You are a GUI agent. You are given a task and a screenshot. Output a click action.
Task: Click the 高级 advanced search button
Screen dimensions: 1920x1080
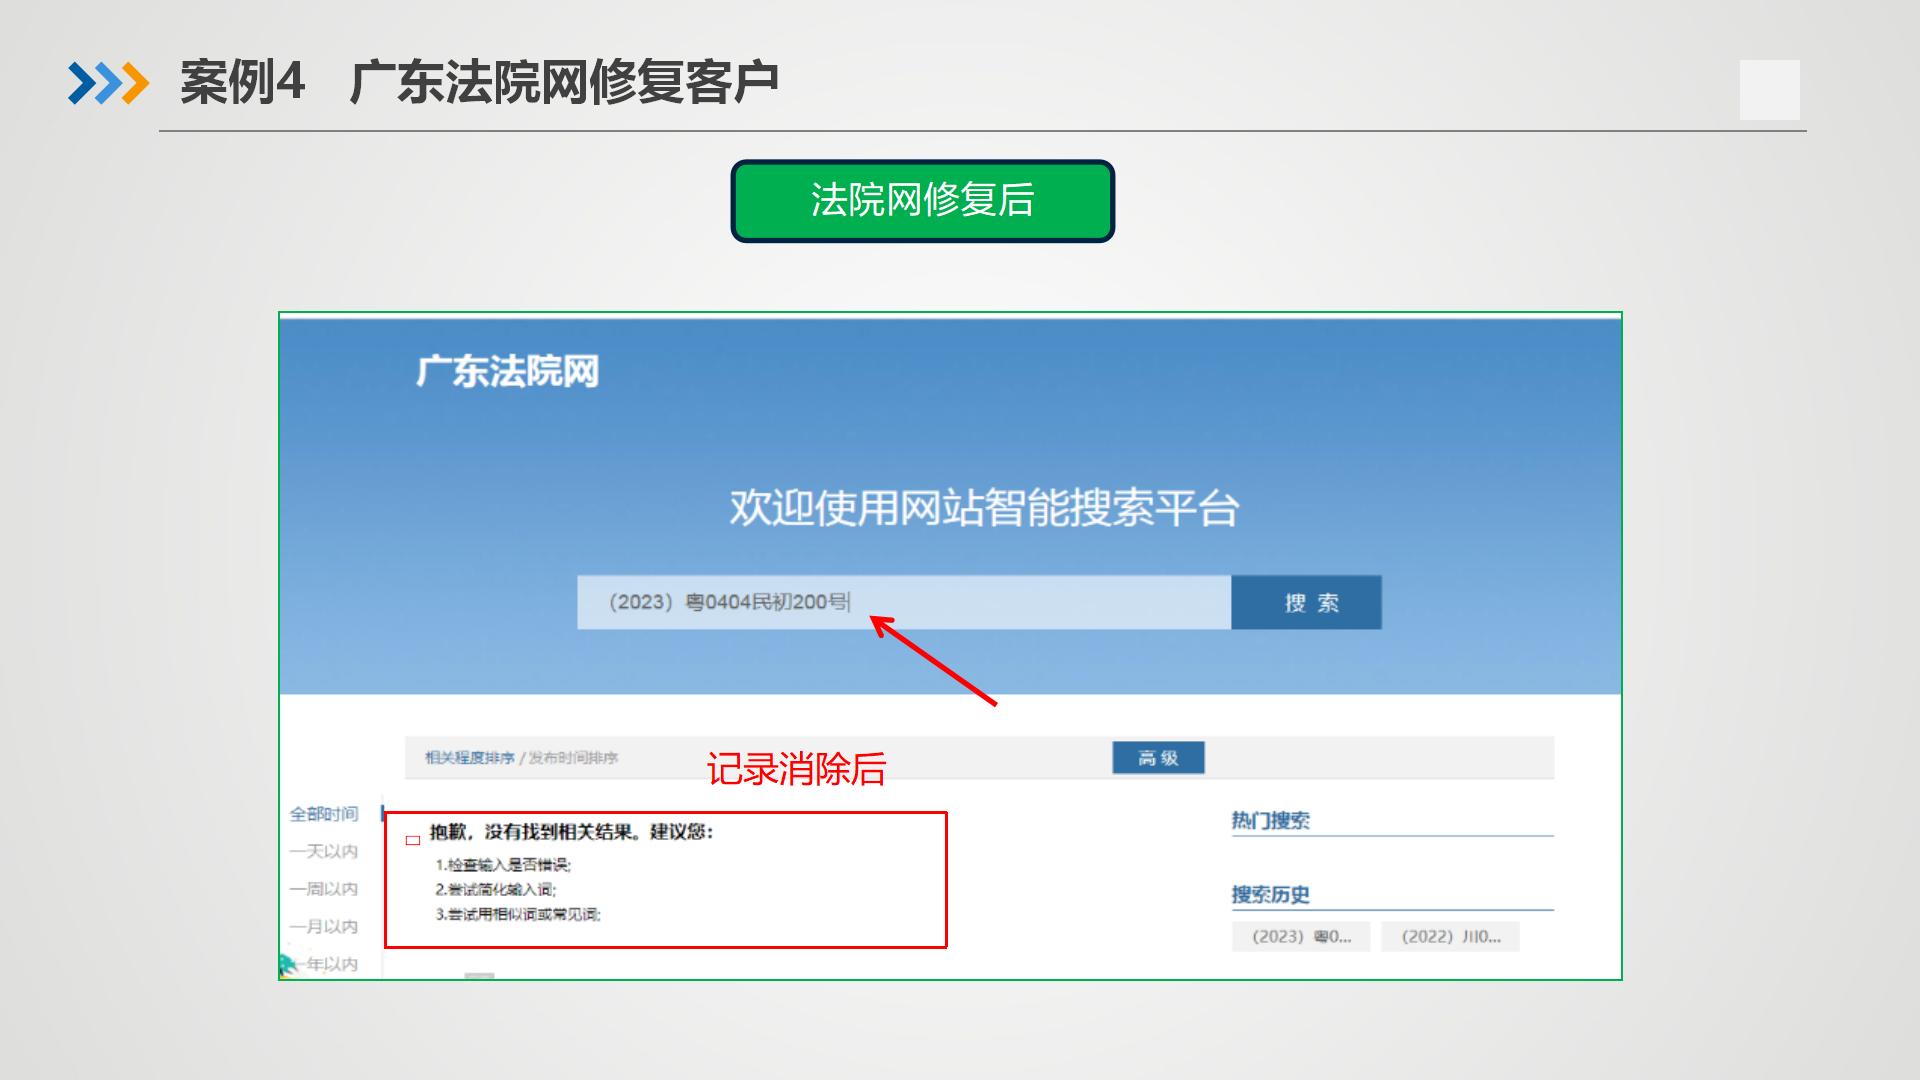(1158, 758)
